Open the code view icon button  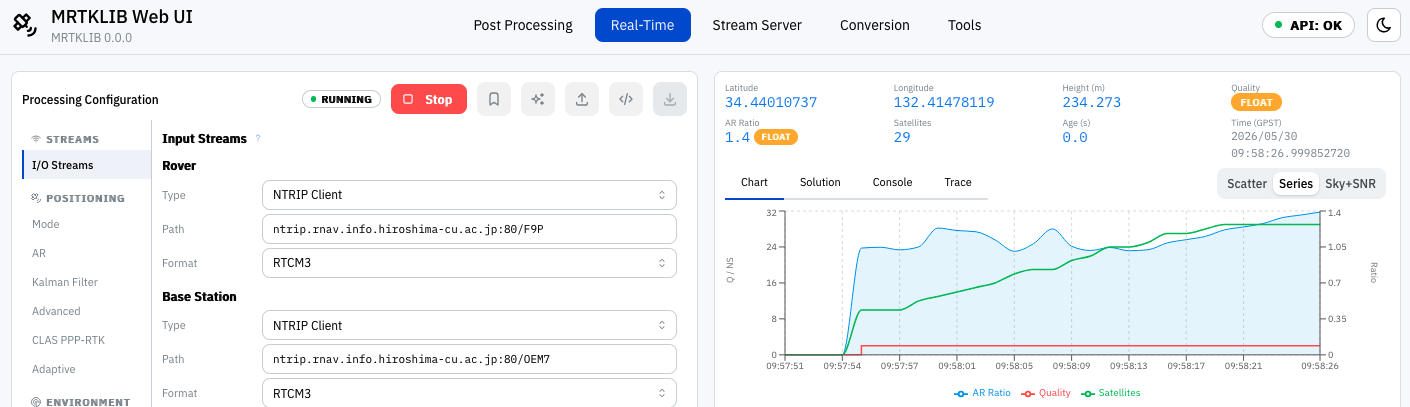pyautogui.click(x=626, y=99)
